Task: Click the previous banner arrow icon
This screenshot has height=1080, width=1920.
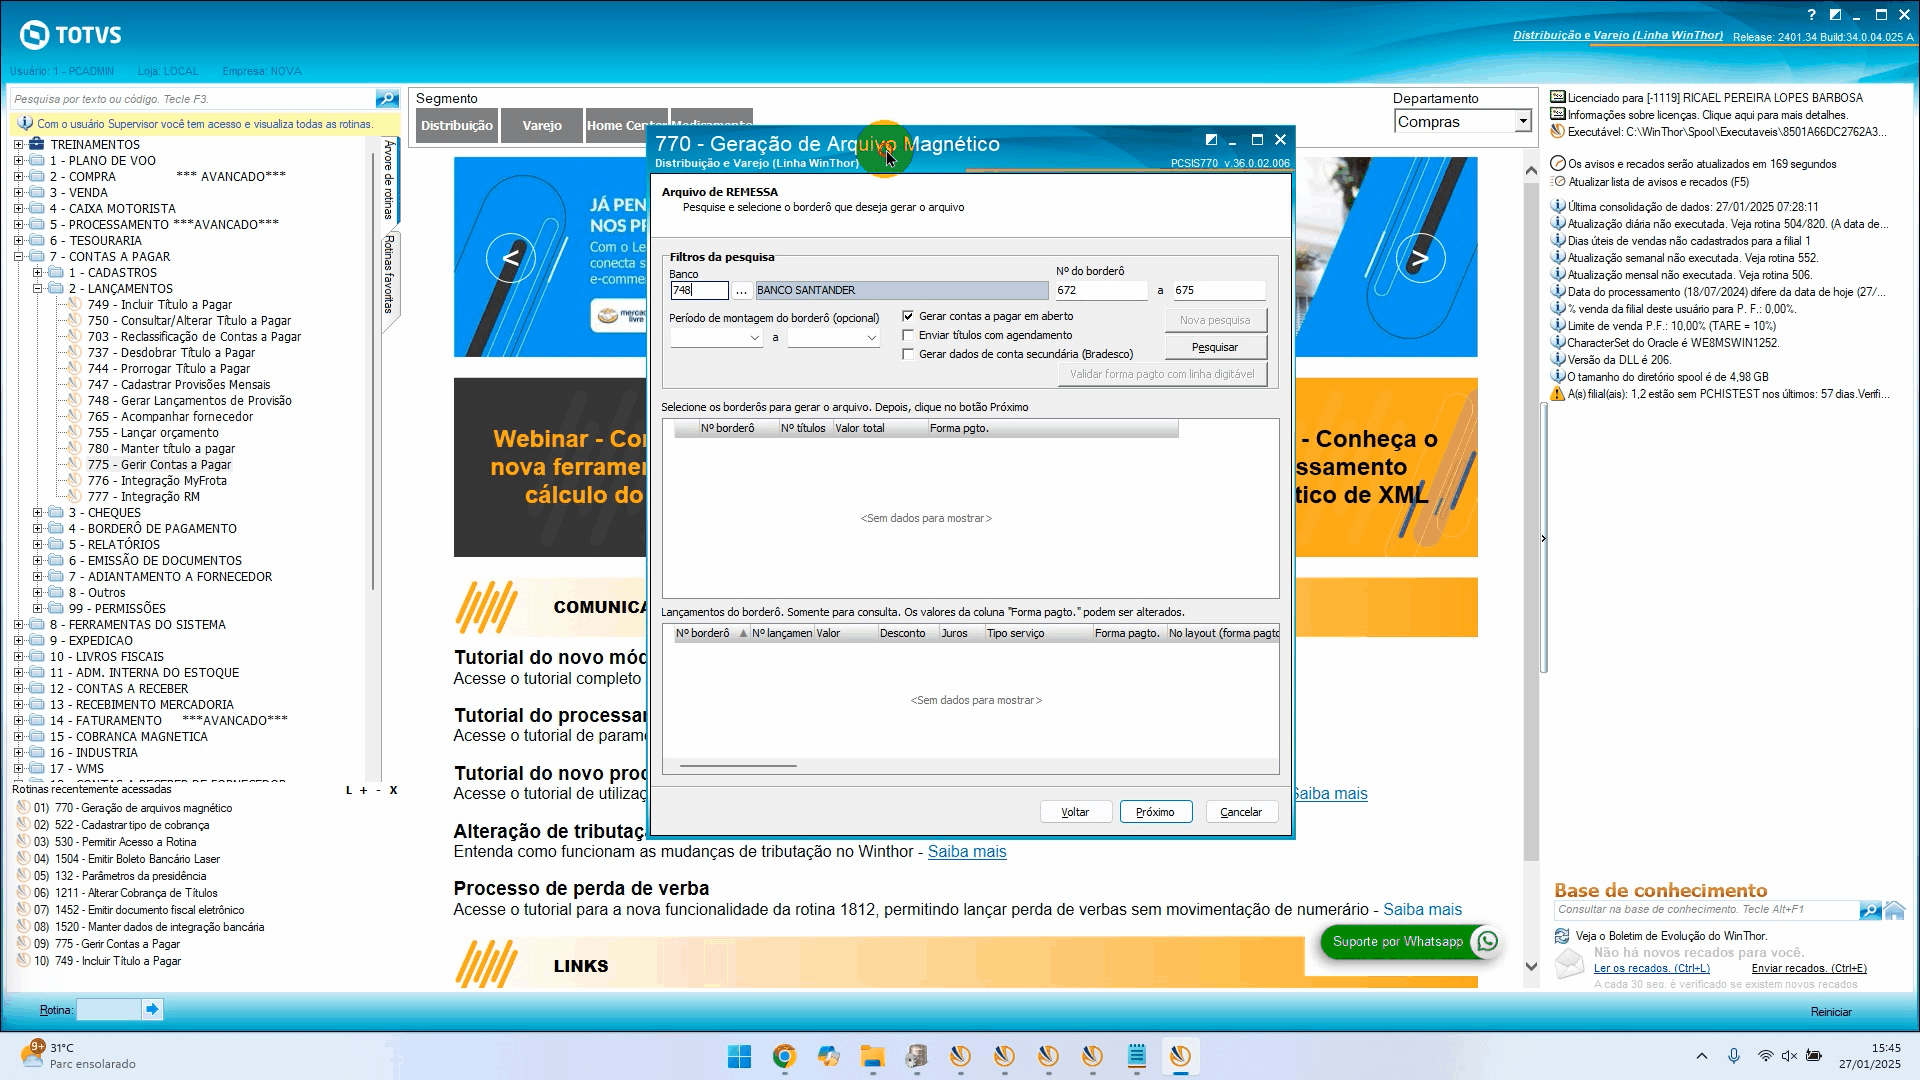Action: [x=510, y=258]
